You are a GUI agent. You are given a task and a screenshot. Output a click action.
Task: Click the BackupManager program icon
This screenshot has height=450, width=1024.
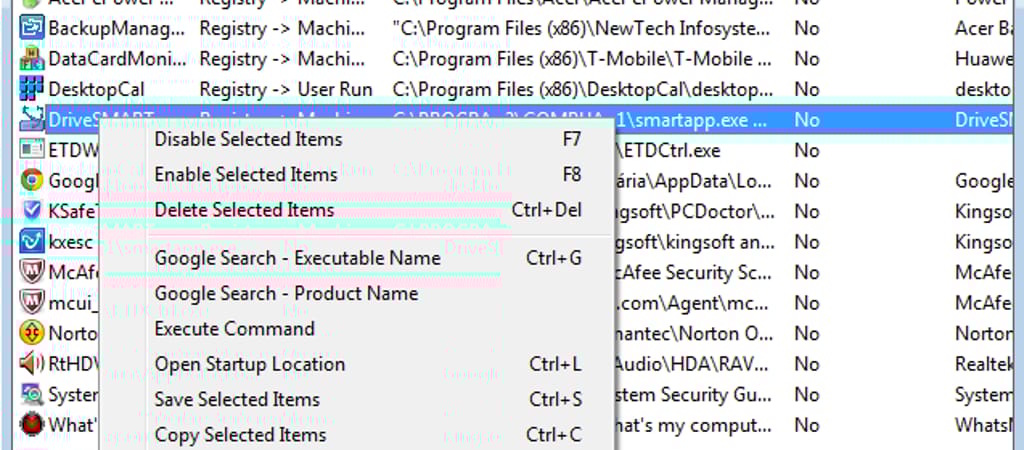click(x=31, y=28)
